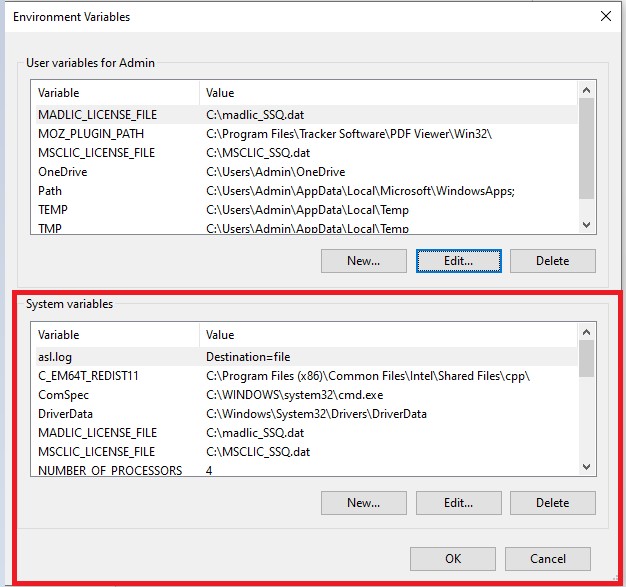Select the asl.log system variable
This screenshot has height=587, width=626.
pyautogui.click(x=56, y=357)
